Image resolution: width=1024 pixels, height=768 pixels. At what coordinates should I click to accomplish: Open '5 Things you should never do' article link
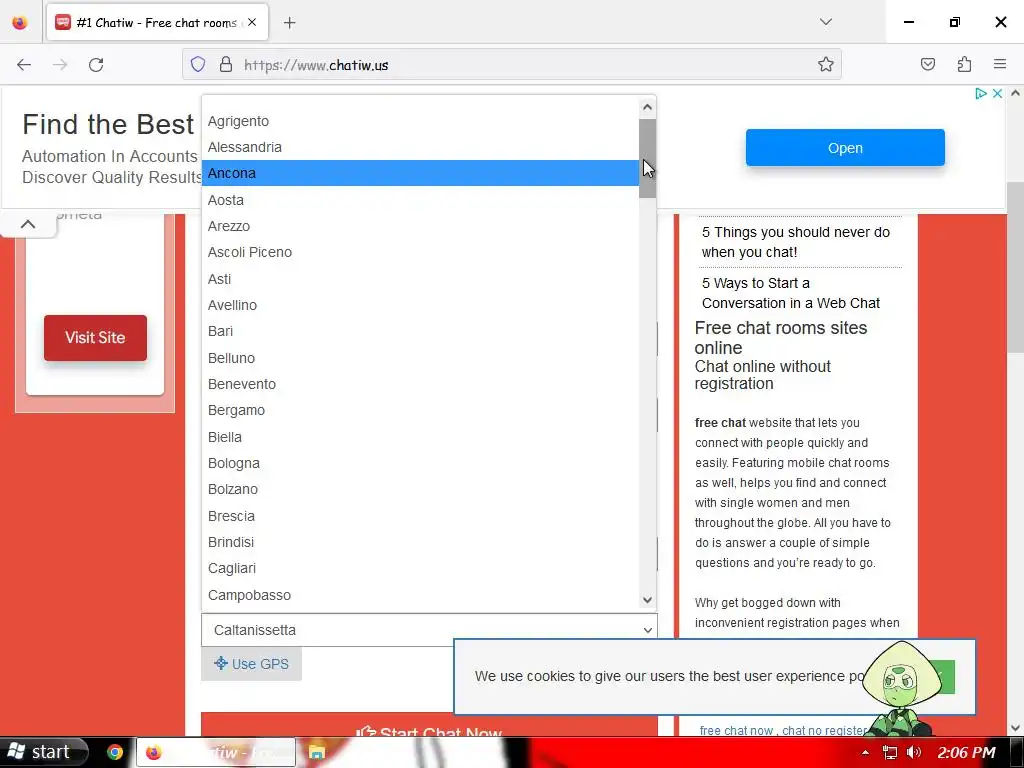click(795, 242)
